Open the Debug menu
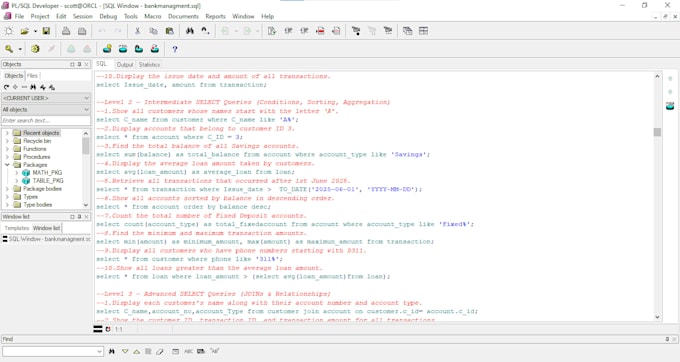This screenshot has width=680, height=362. 108,16
